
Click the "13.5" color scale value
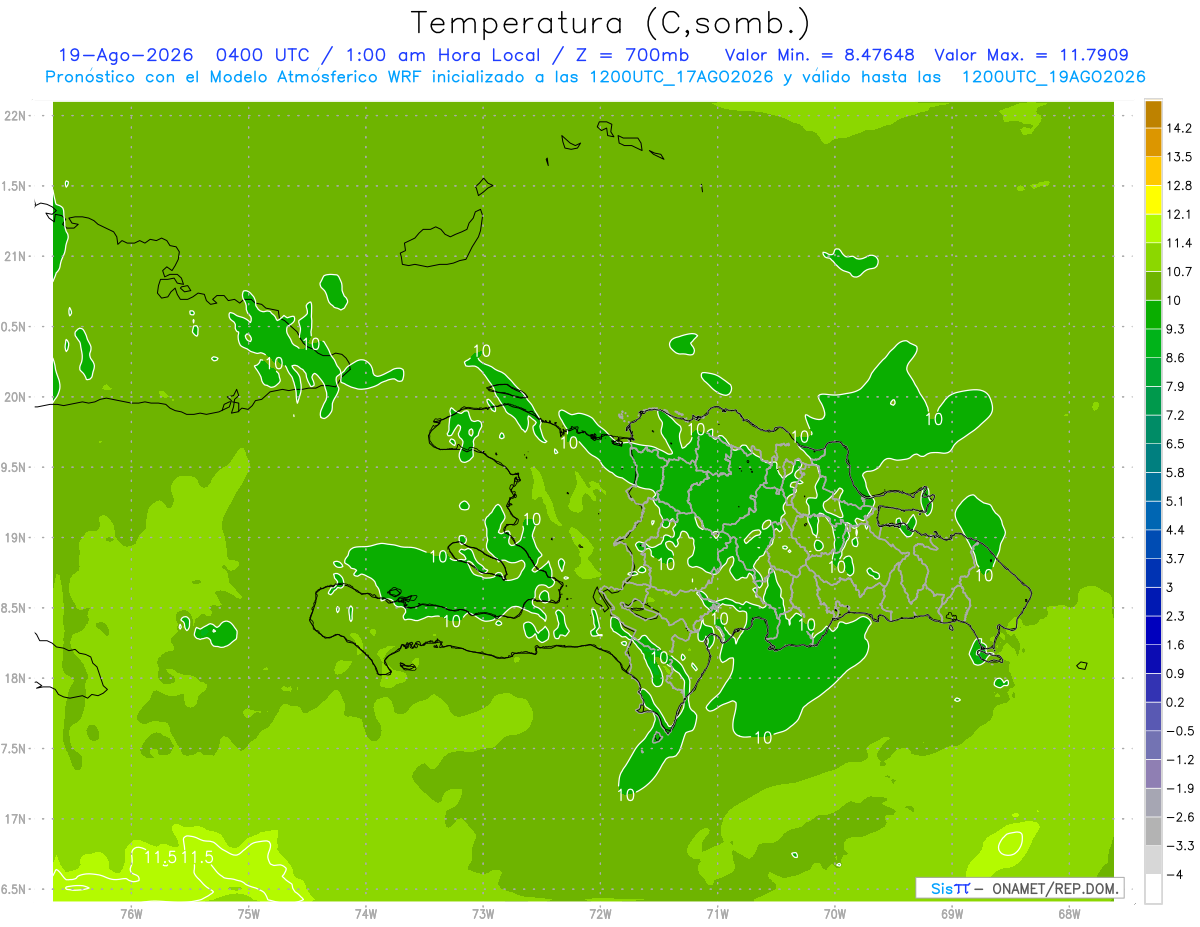click(1179, 157)
